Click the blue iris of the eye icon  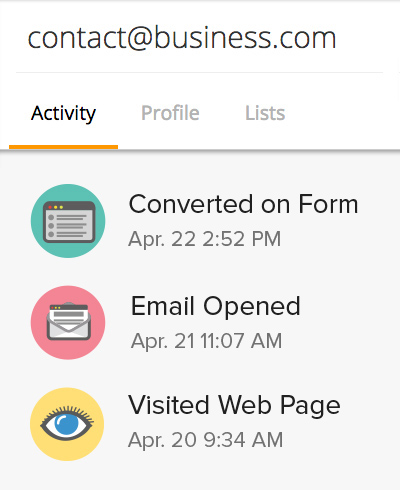67,424
